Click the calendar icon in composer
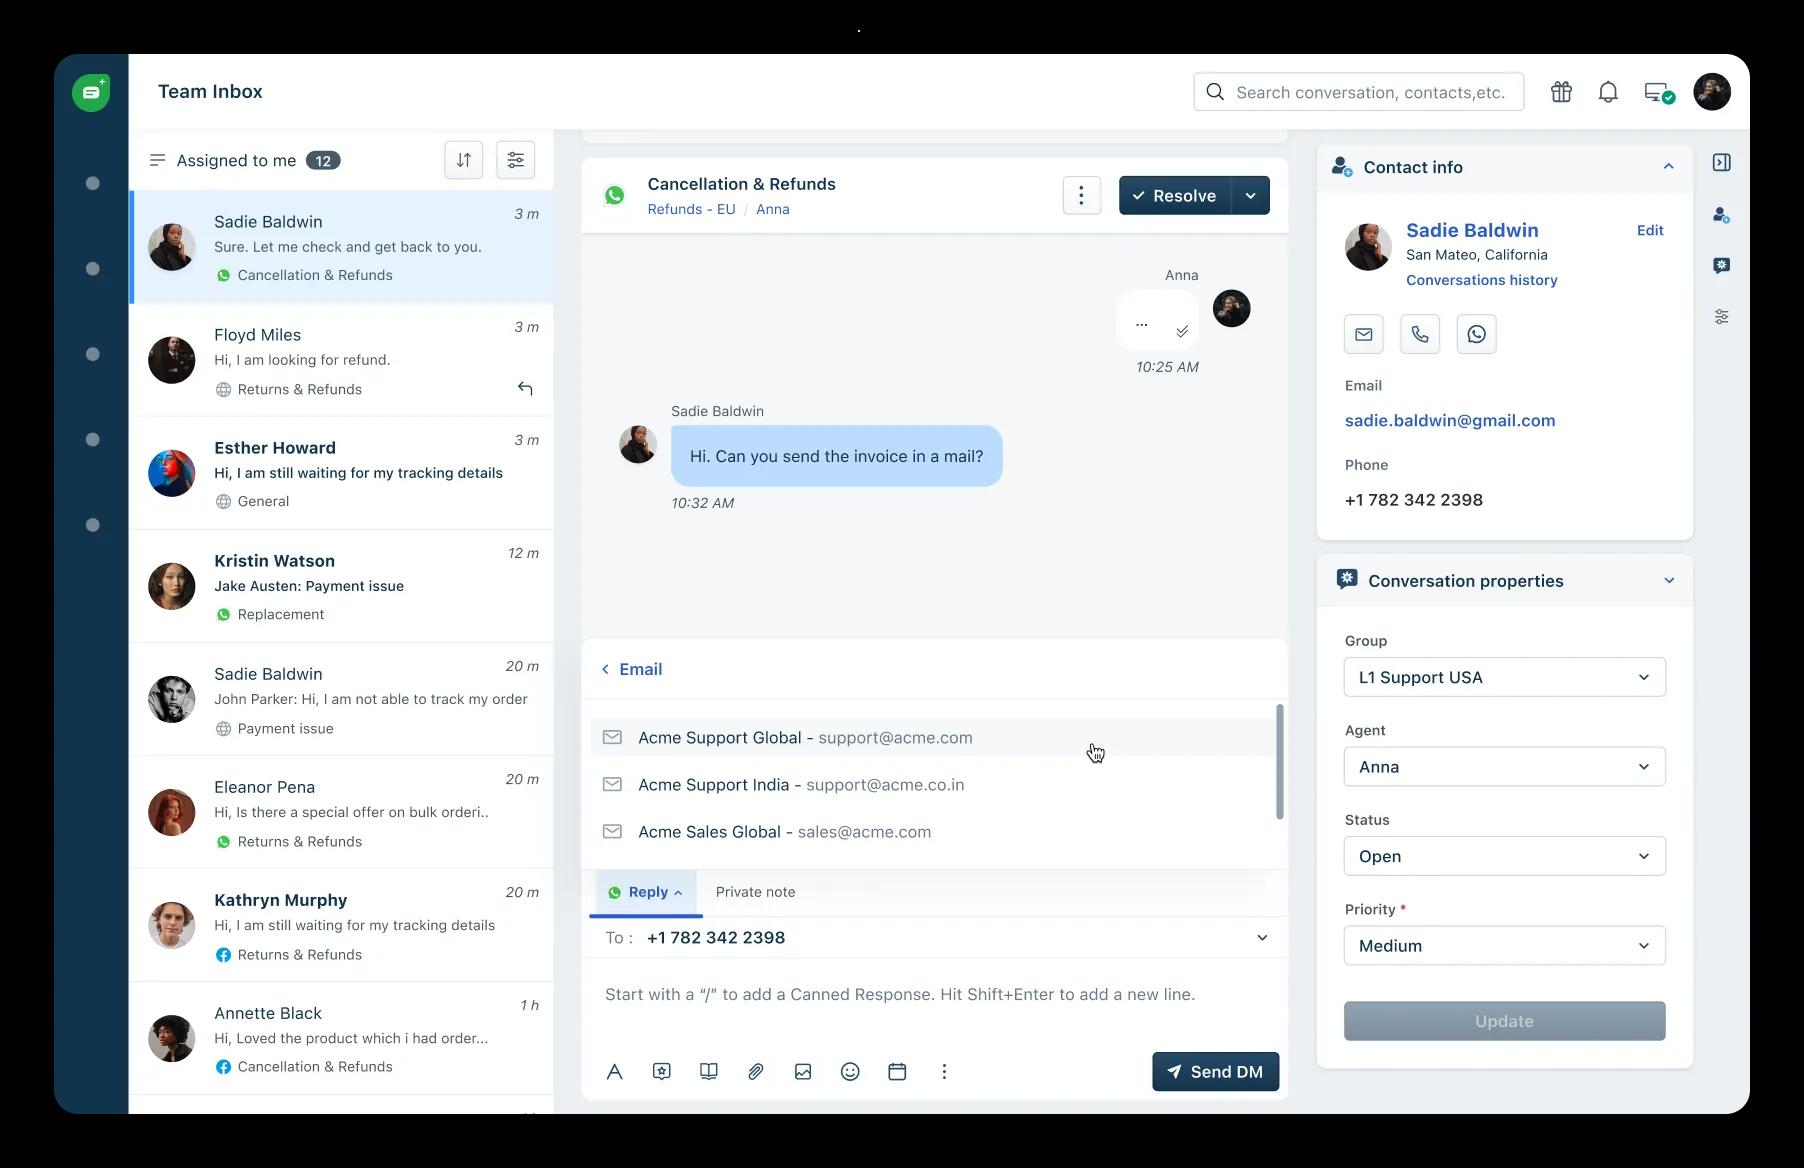The image size is (1804, 1168). click(x=897, y=1072)
